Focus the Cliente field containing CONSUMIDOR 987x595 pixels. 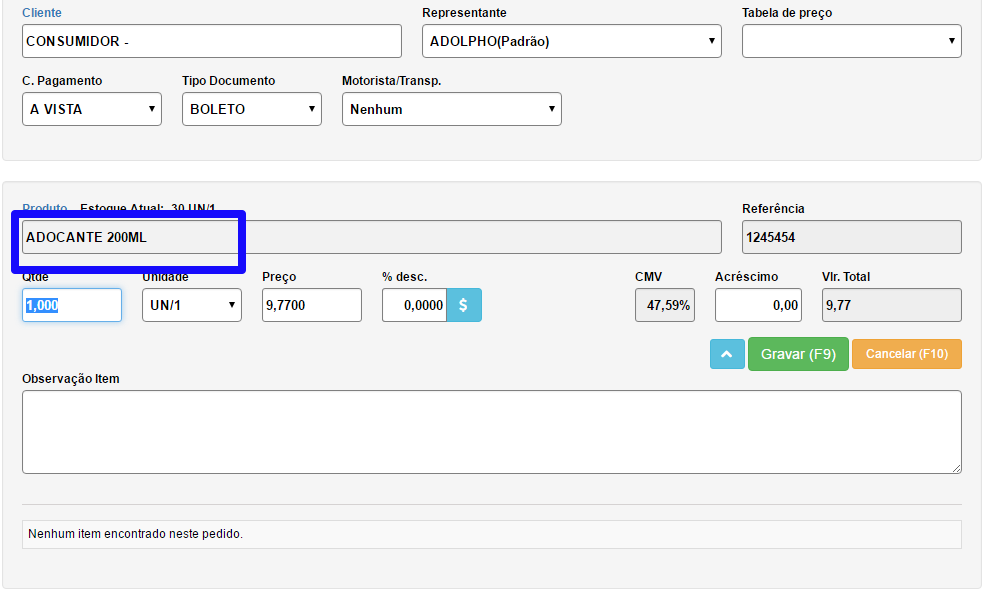(x=211, y=42)
